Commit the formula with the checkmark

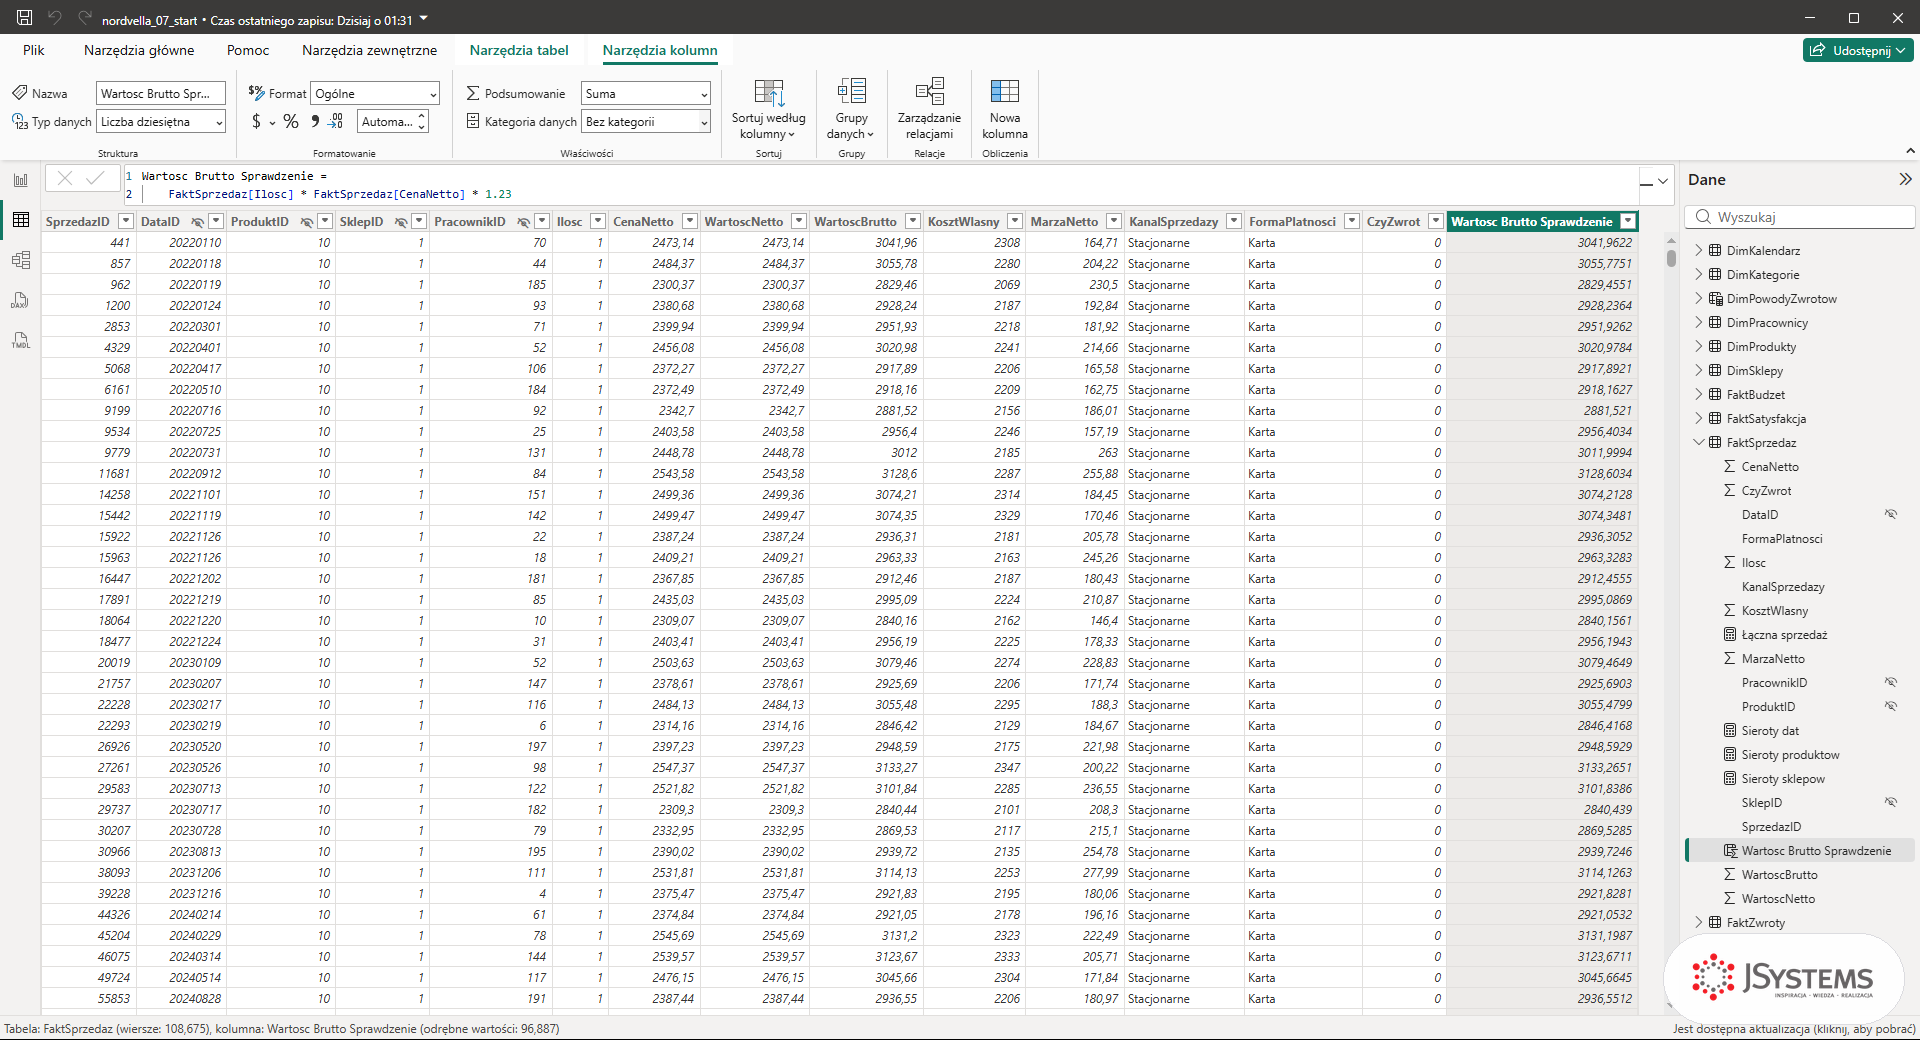[x=95, y=178]
